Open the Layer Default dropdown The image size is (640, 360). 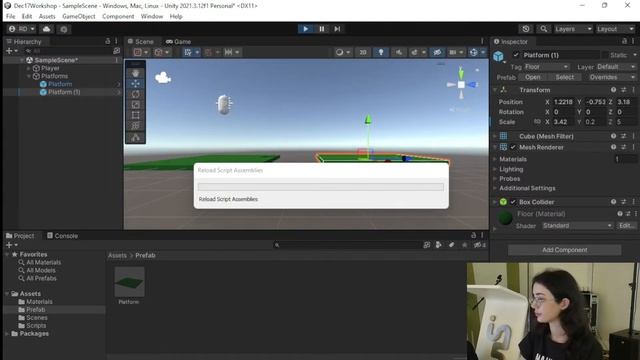(616, 67)
